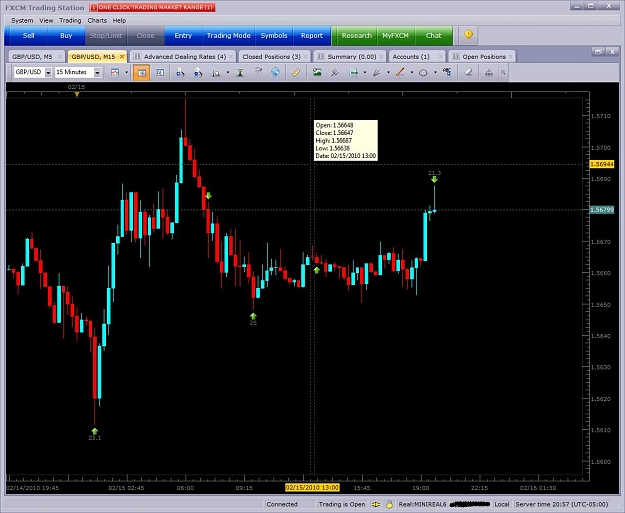Switch to Advanced Dealing Rates (4) tab
Viewport: 625px width, 513px height.
[x=183, y=57]
